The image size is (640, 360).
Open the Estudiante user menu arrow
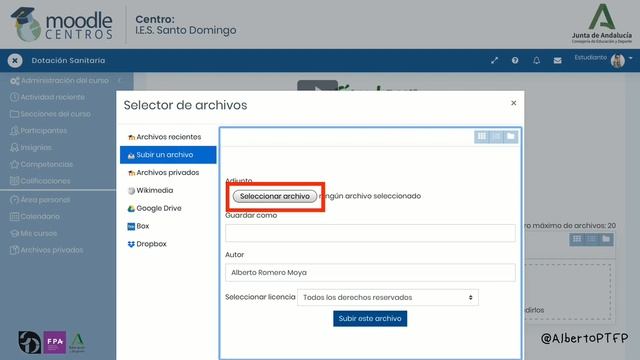point(631,58)
